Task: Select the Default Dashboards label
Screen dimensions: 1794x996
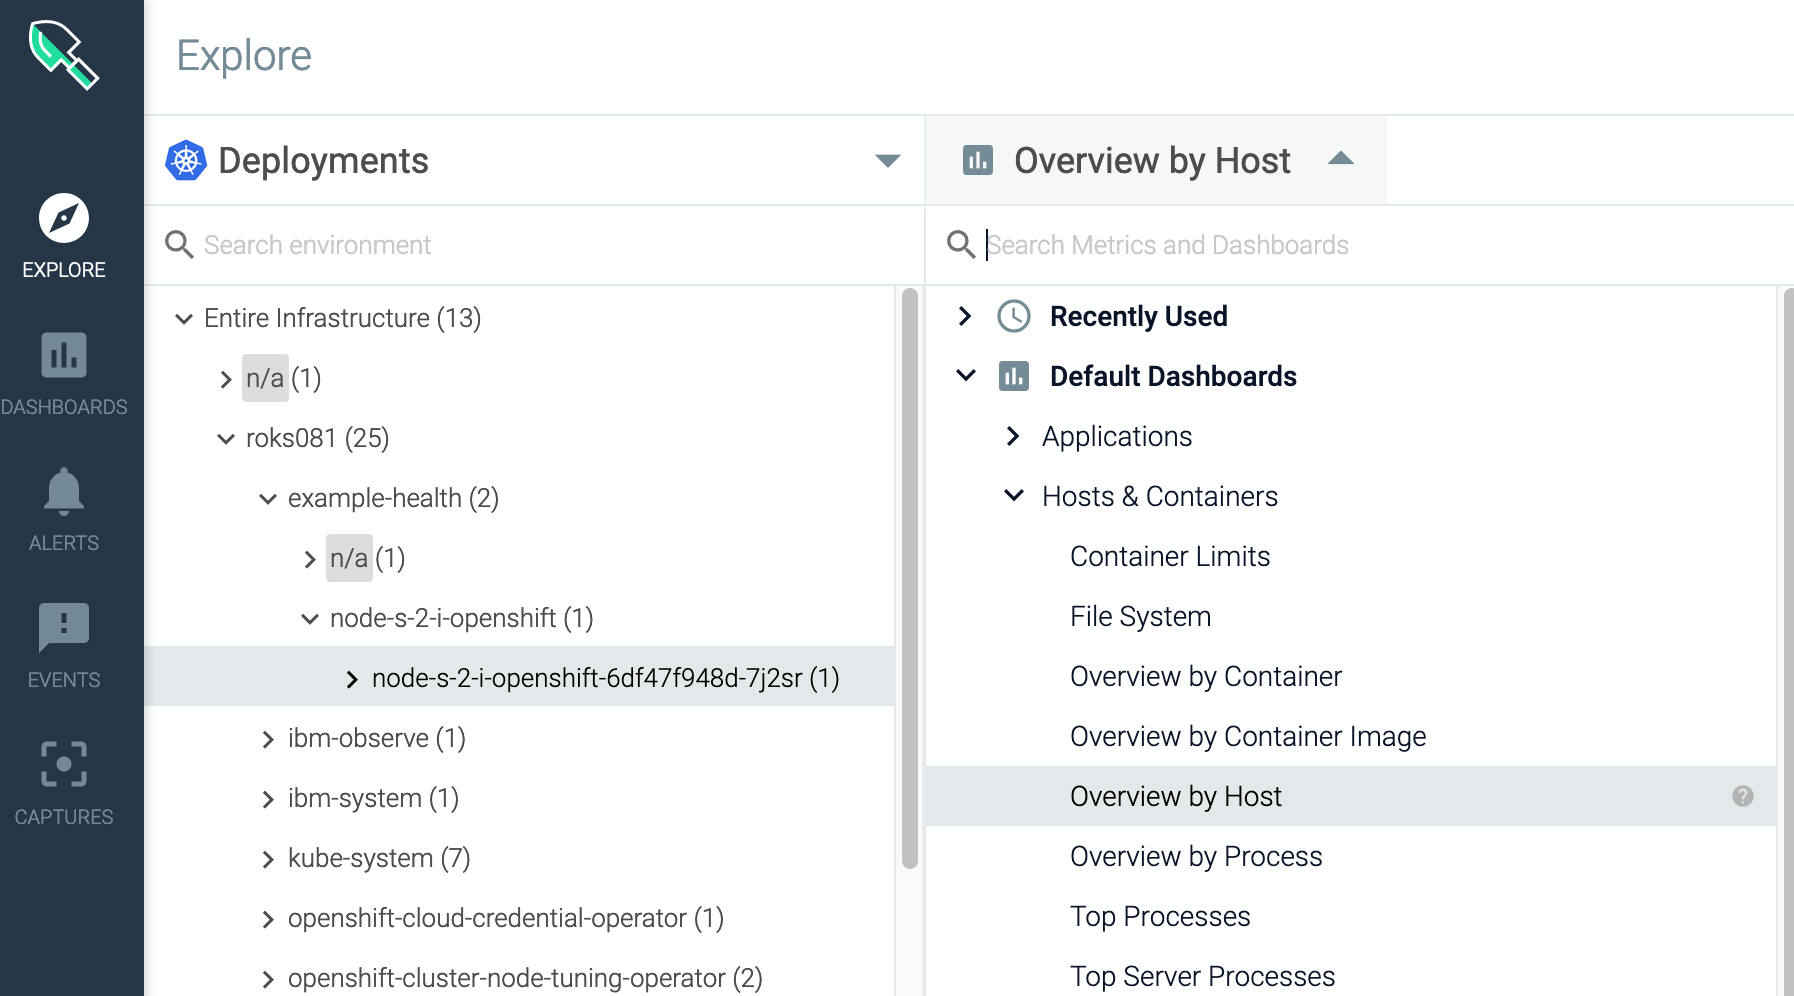Action: tap(1173, 376)
